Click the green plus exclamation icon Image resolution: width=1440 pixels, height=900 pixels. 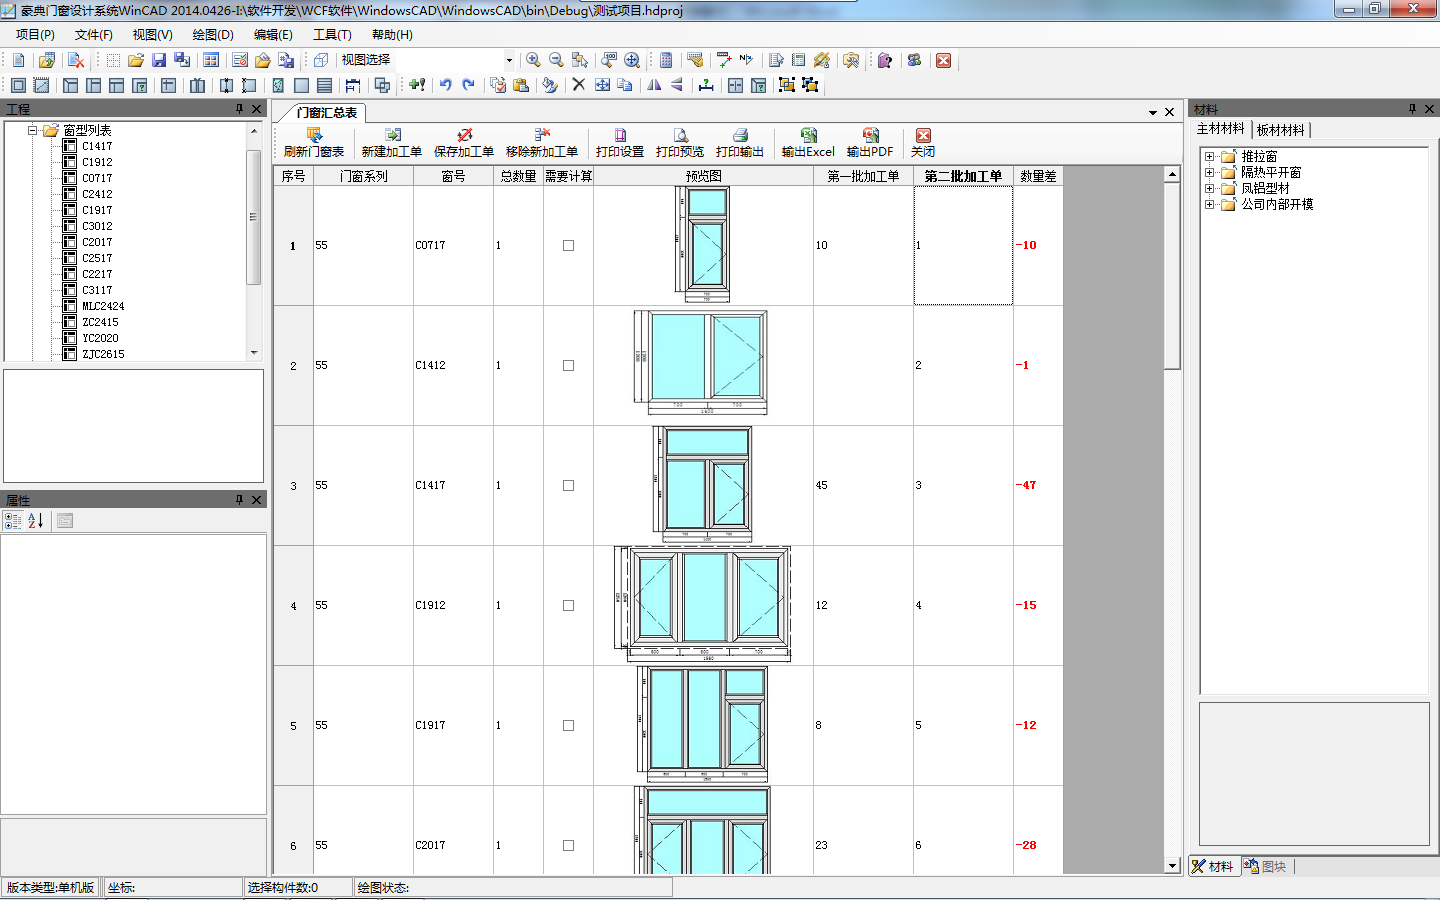(x=417, y=85)
